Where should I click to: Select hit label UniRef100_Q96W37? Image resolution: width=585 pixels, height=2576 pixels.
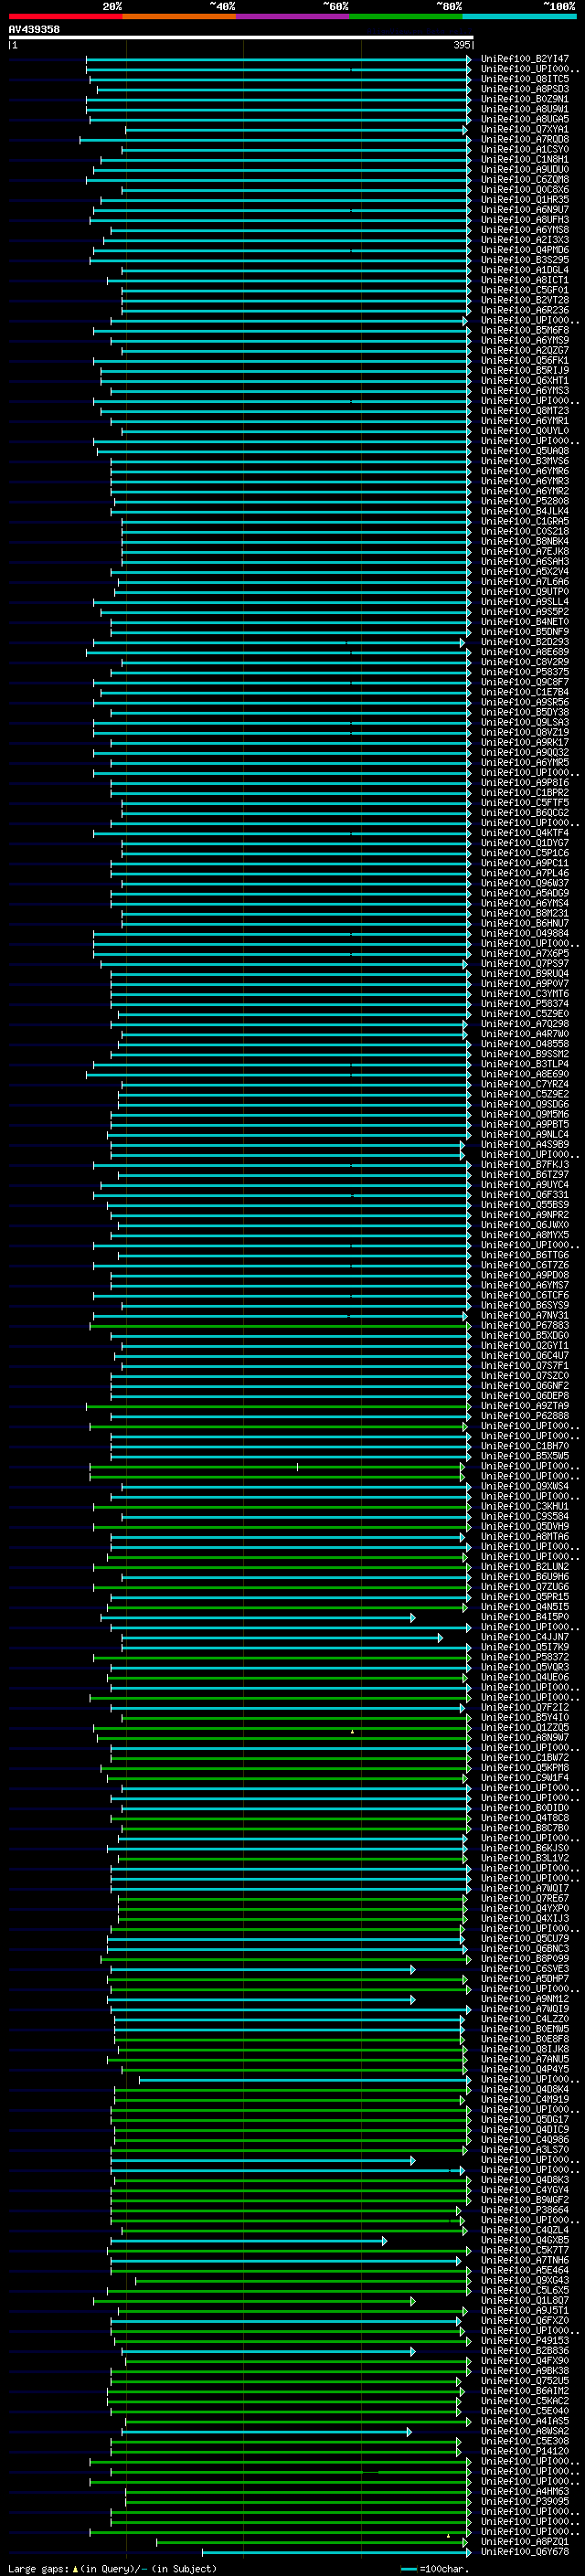(x=525, y=883)
